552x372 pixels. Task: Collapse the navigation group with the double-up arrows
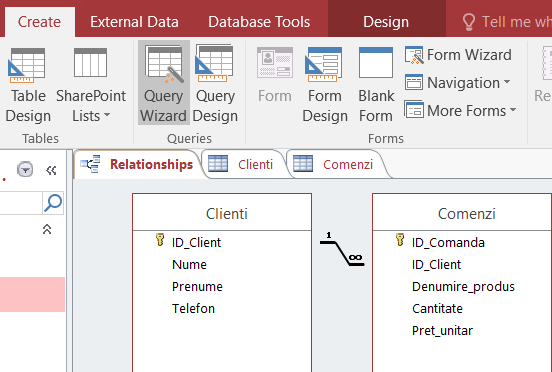click(47, 229)
